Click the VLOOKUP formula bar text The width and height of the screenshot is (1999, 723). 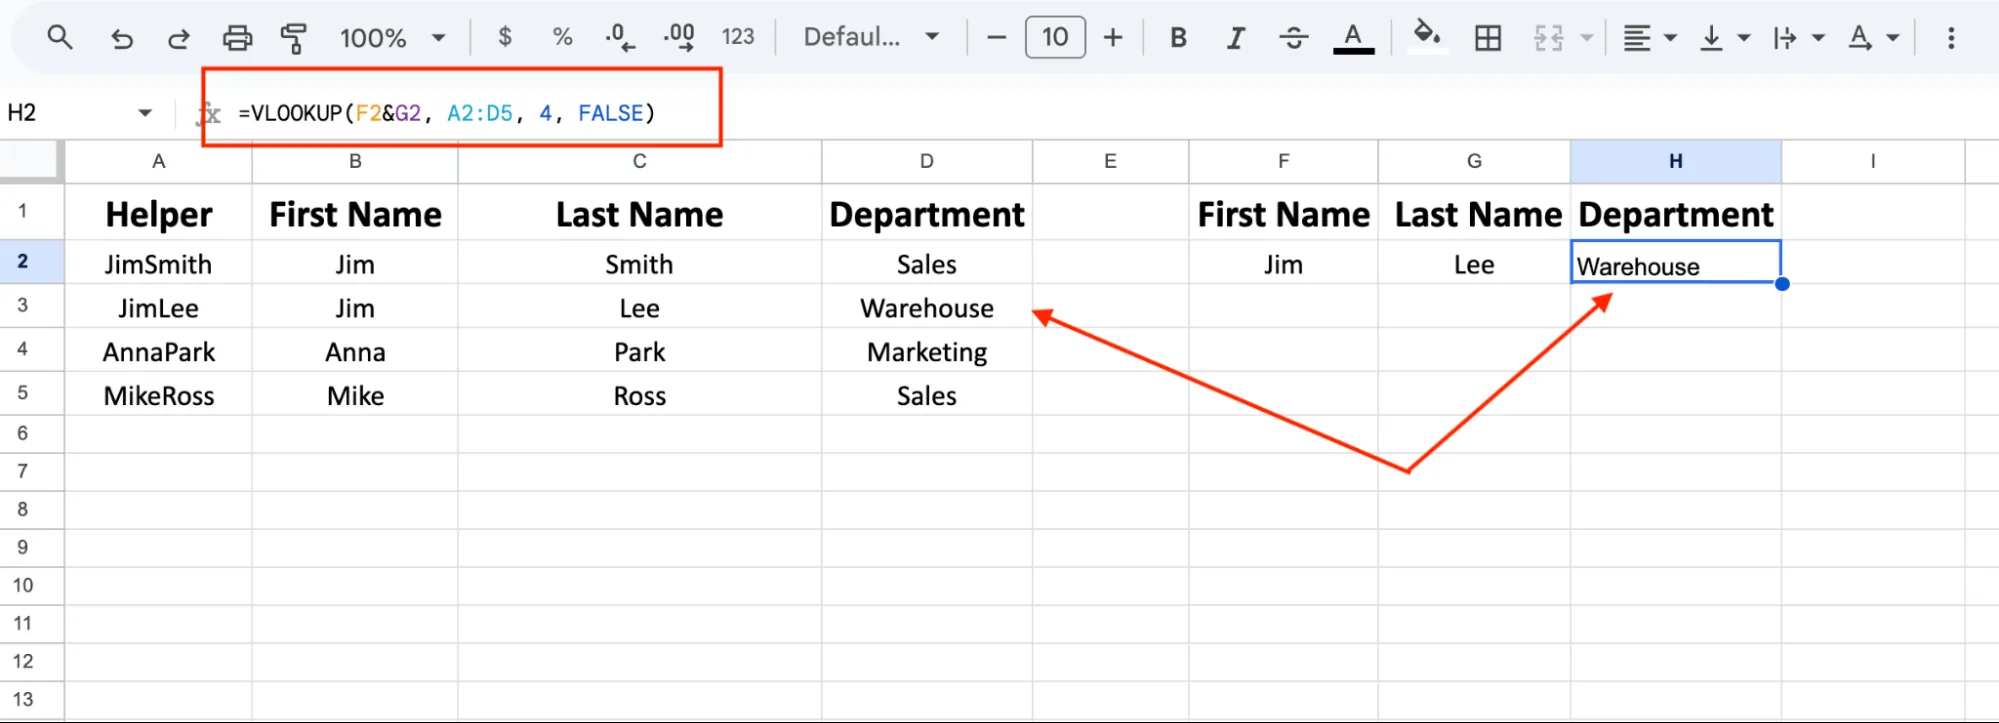(447, 113)
